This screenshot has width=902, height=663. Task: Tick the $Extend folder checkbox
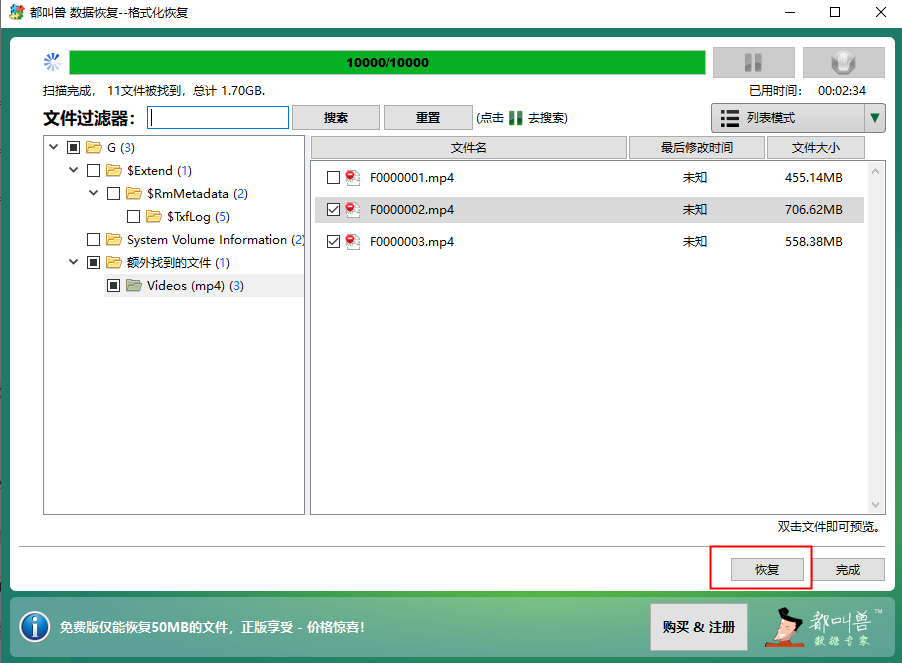click(93, 171)
